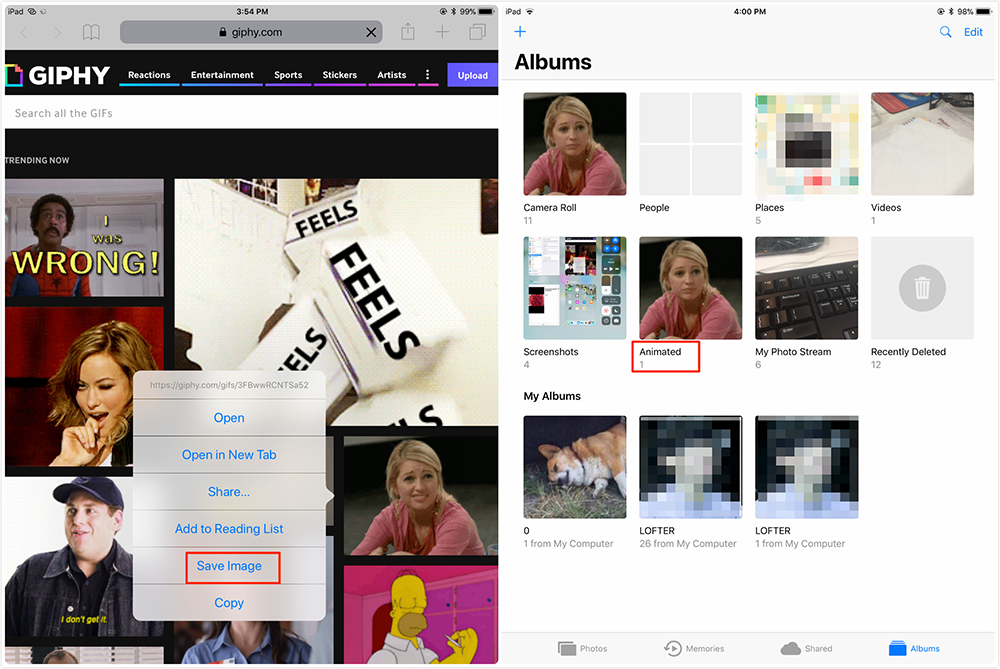This screenshot has width=1000, height=669.
Task: Switch to the Albums tab
Action: point(914,649)
